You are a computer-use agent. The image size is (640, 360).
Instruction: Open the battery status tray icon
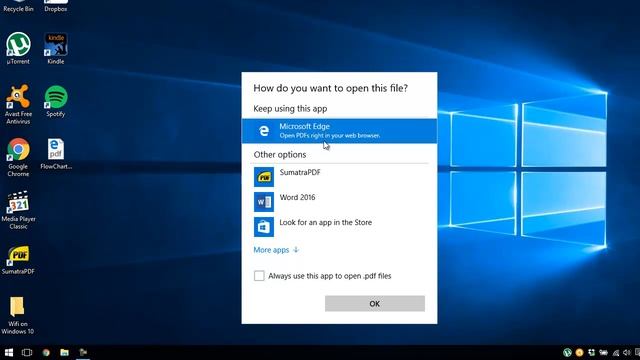[x=603, y=353]
